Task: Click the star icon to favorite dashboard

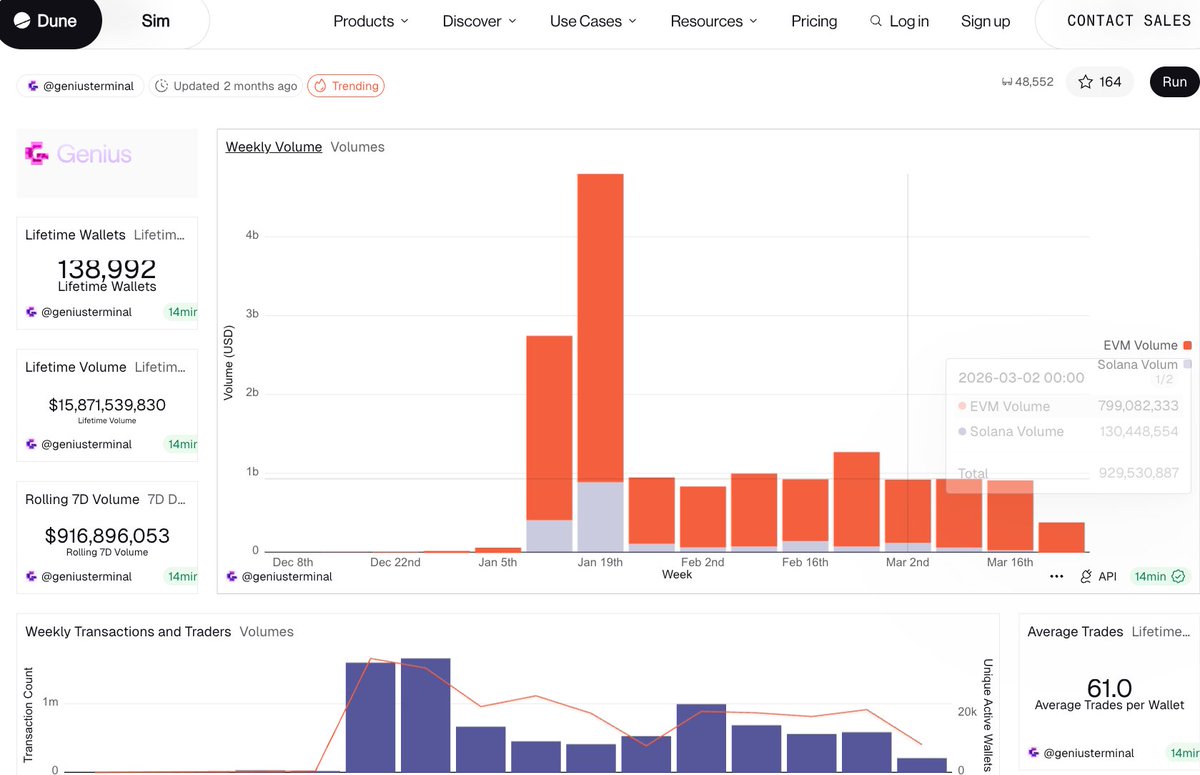Action: [1086, 82]
